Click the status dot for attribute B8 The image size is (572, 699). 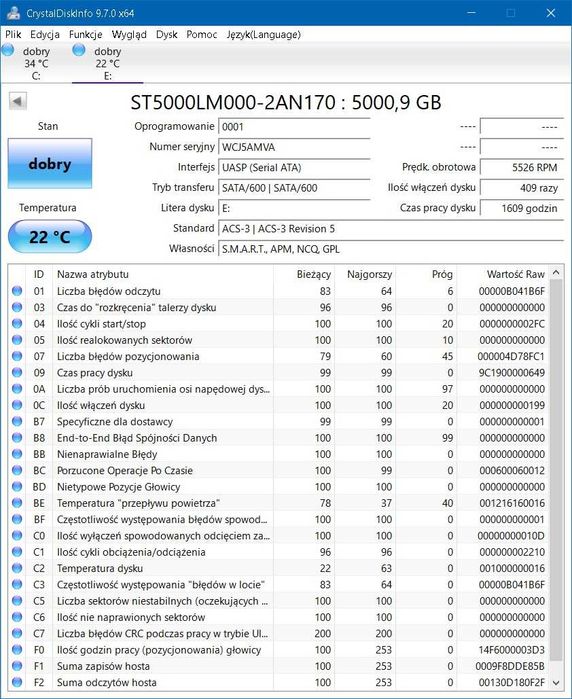click(x=17, y=437)
